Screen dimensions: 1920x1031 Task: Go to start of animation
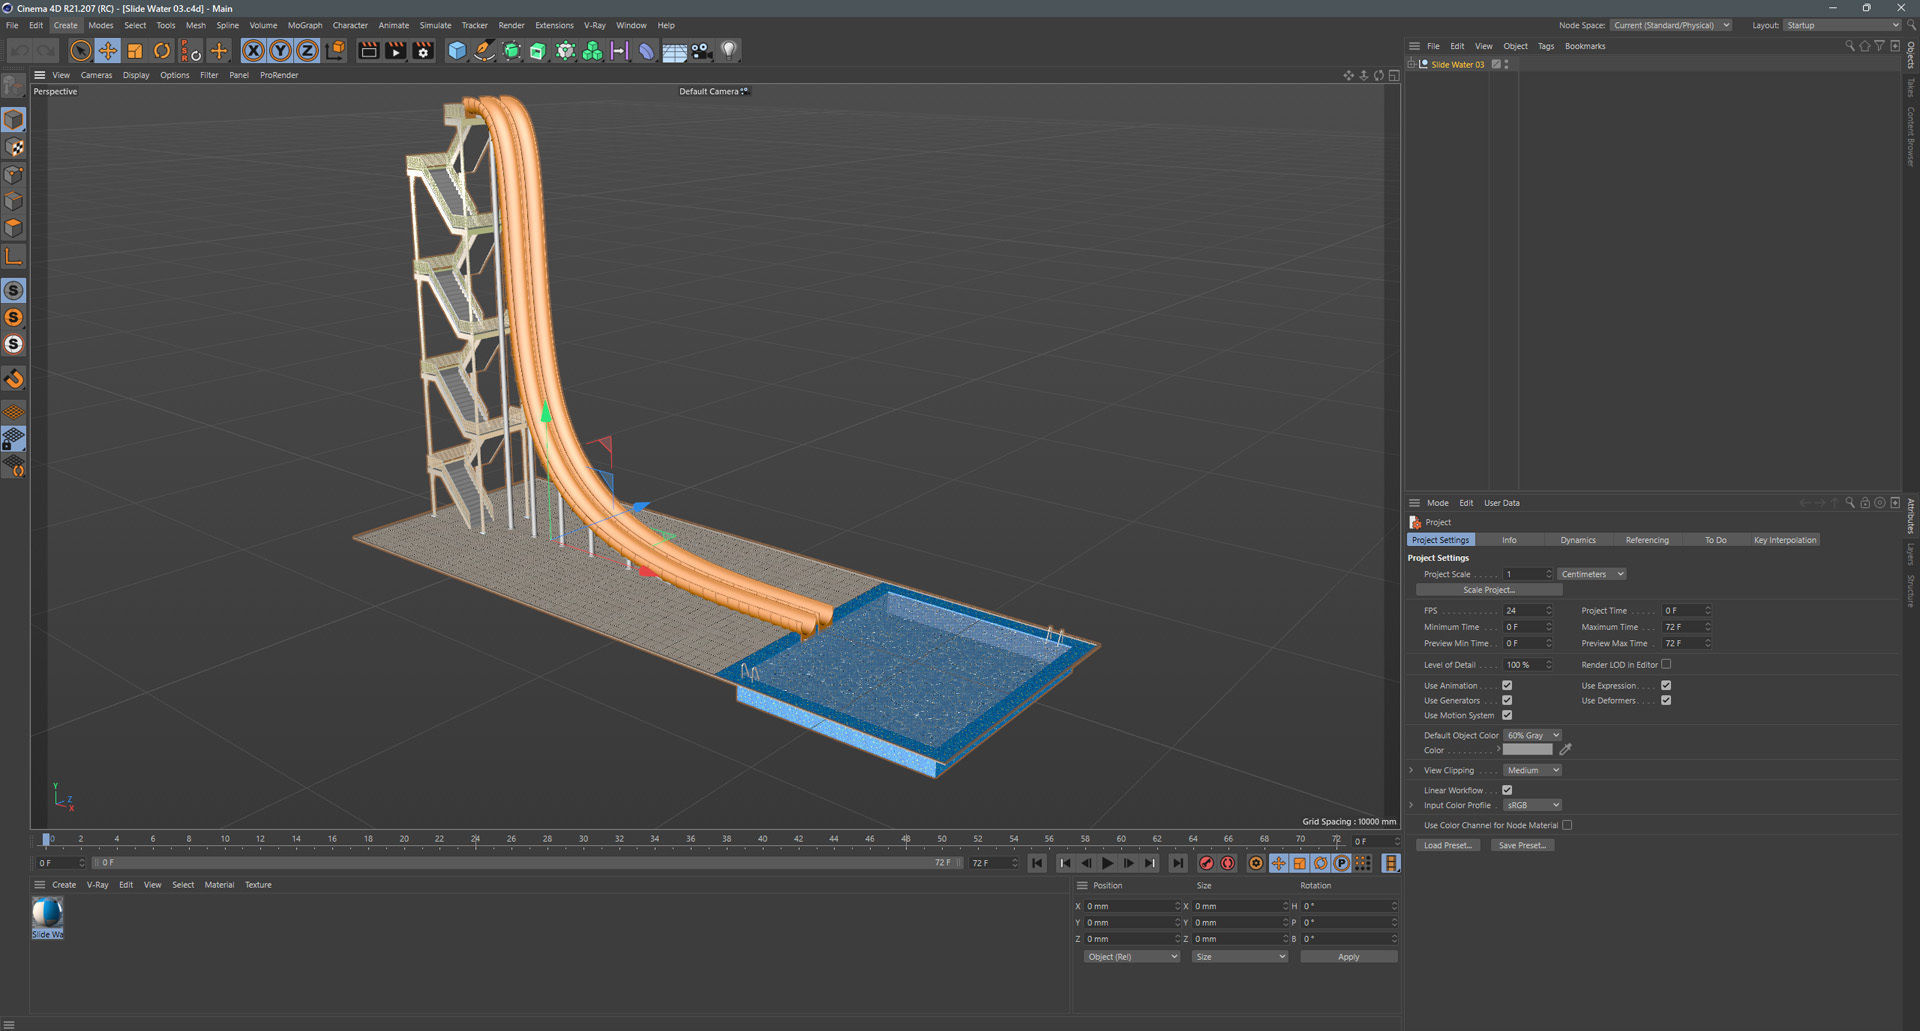click(x=1037, y=863)
